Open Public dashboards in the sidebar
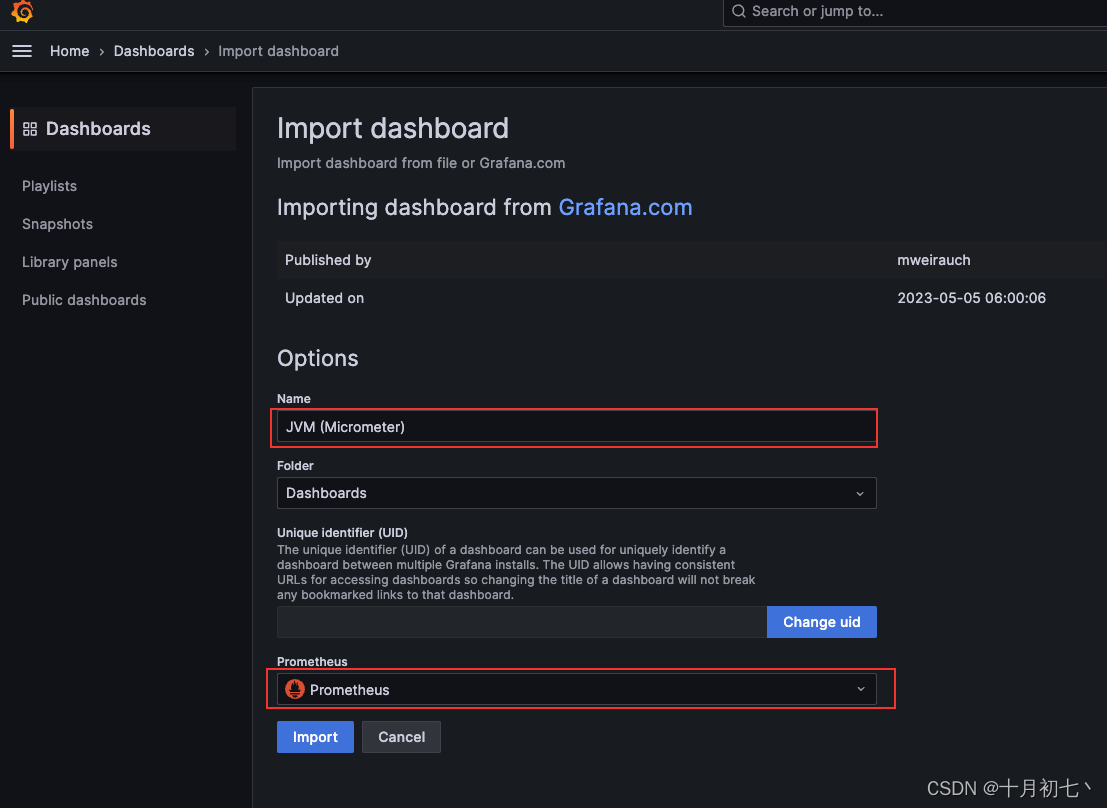The height and width of the screenshot is (808, 1107). 84,300
